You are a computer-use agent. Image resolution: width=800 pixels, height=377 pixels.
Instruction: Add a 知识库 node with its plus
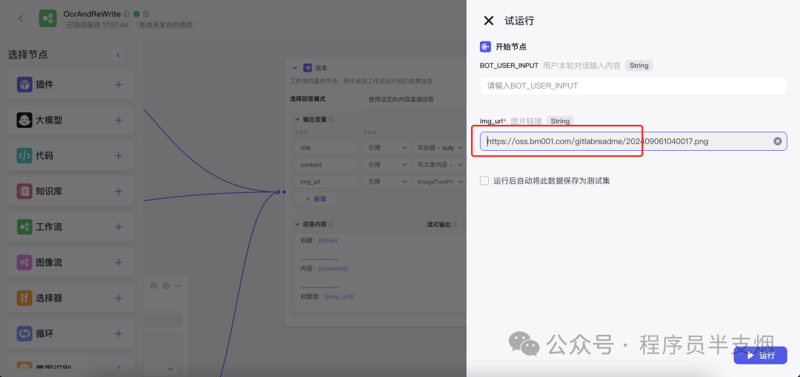pos(118,191)
